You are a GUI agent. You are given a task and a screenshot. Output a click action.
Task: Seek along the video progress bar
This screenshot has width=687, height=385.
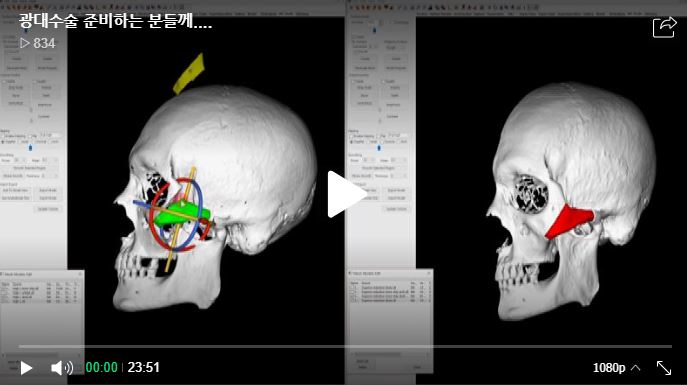pos(345,346)
